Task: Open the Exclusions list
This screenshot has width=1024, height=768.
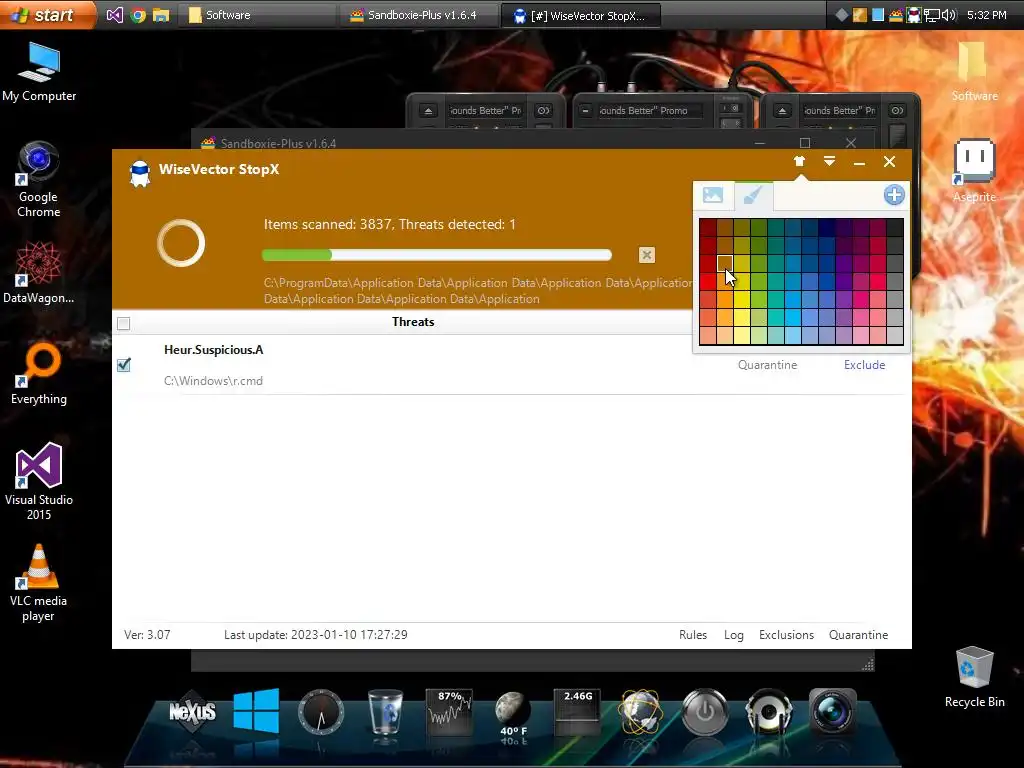Action: 786,635
